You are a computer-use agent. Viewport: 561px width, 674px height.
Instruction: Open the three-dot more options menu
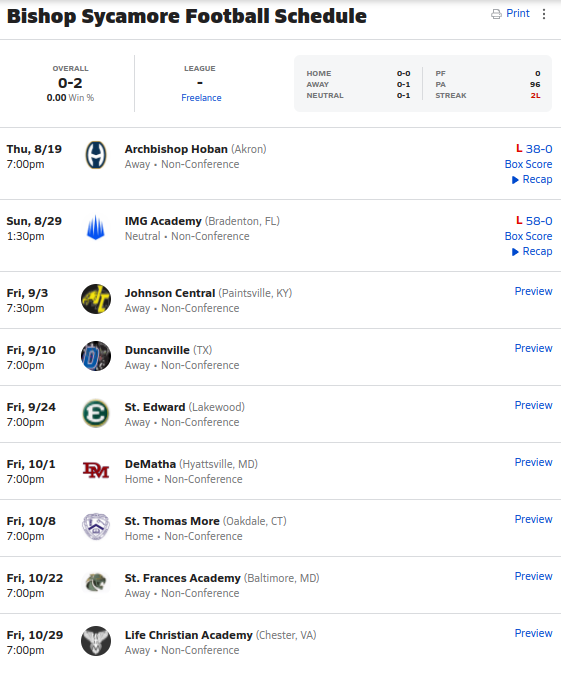pos(544,14)
